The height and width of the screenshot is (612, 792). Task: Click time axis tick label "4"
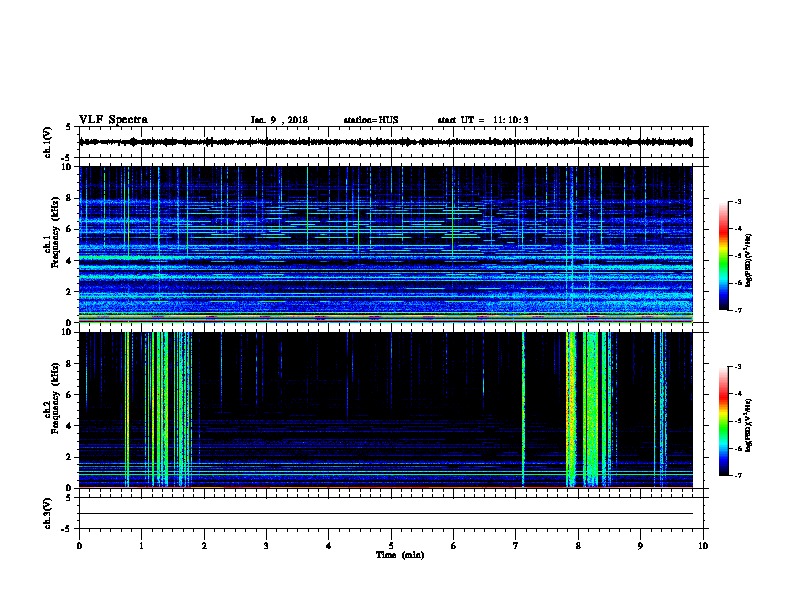click(329, 546)
